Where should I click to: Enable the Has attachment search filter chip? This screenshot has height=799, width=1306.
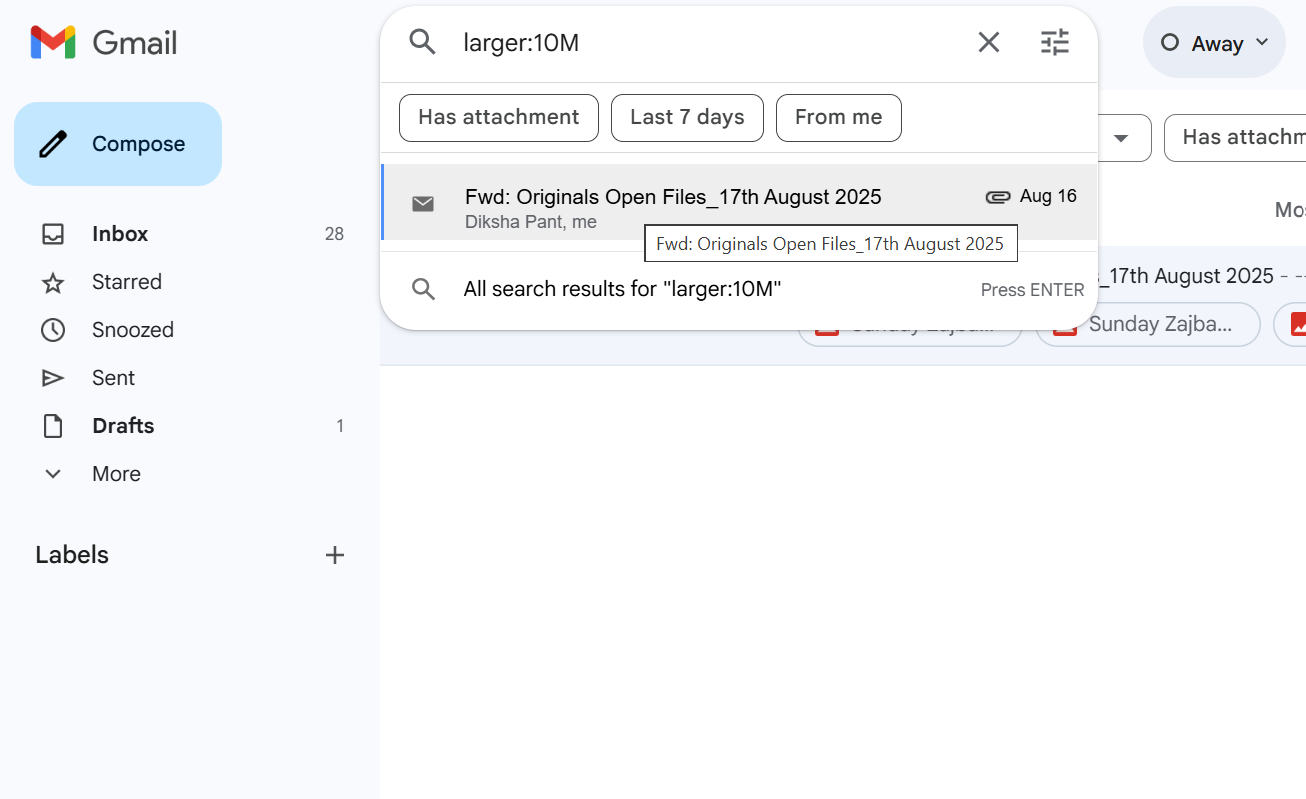pyautogui.click(x=498, y=117)
